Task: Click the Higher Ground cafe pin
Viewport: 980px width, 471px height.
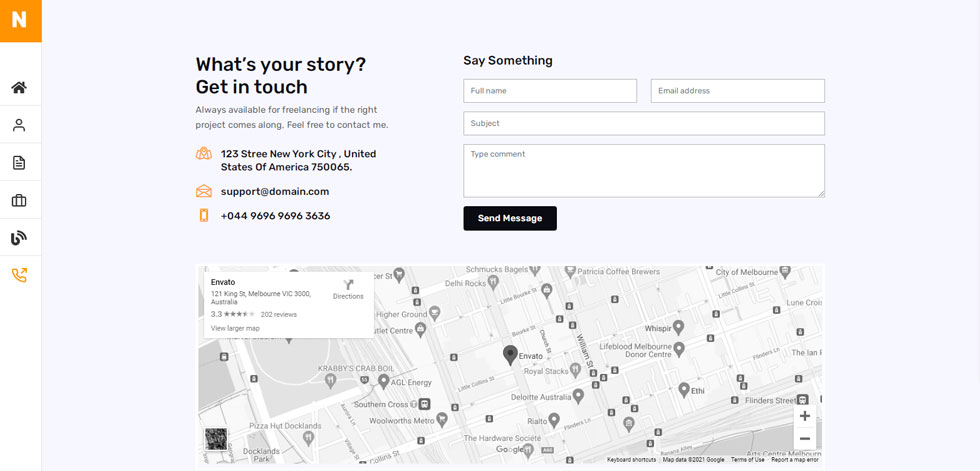Action: [434, 314]
